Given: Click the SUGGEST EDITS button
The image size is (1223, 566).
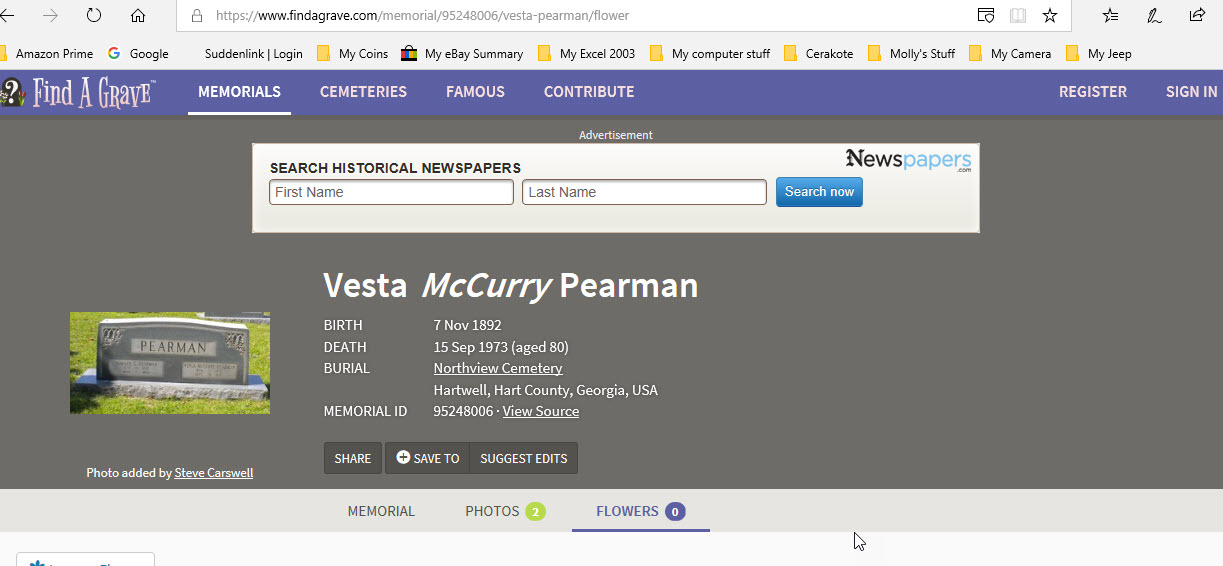Looking at the screenshot, I should [x=524, y=458].
